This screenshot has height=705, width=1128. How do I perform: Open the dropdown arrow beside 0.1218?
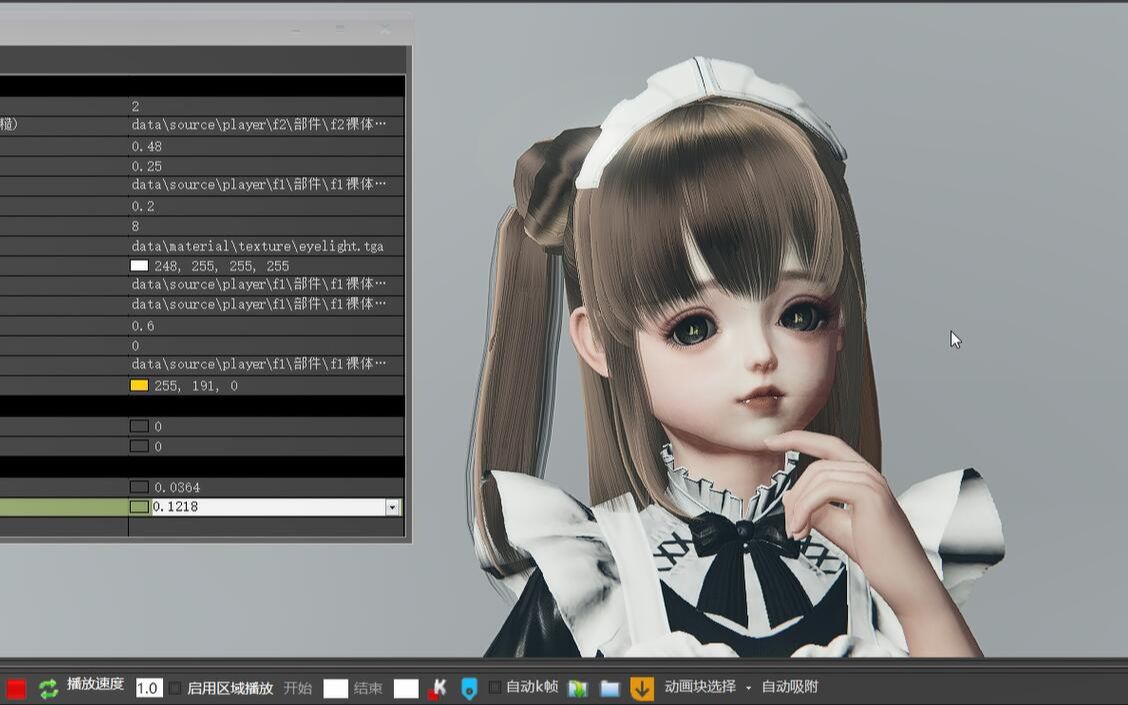pos(391,507)
